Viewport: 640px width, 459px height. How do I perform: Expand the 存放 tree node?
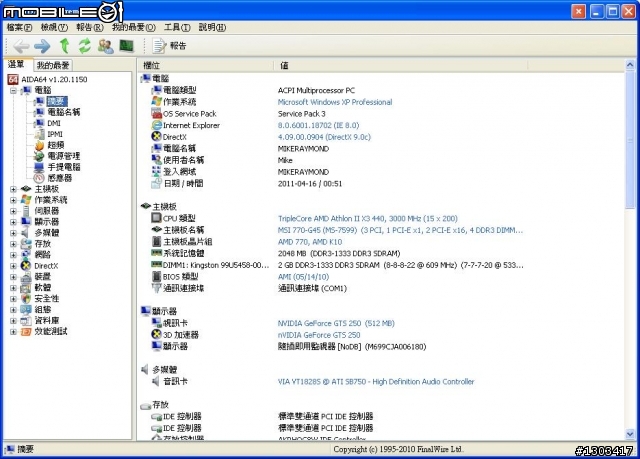coord(13,244)
